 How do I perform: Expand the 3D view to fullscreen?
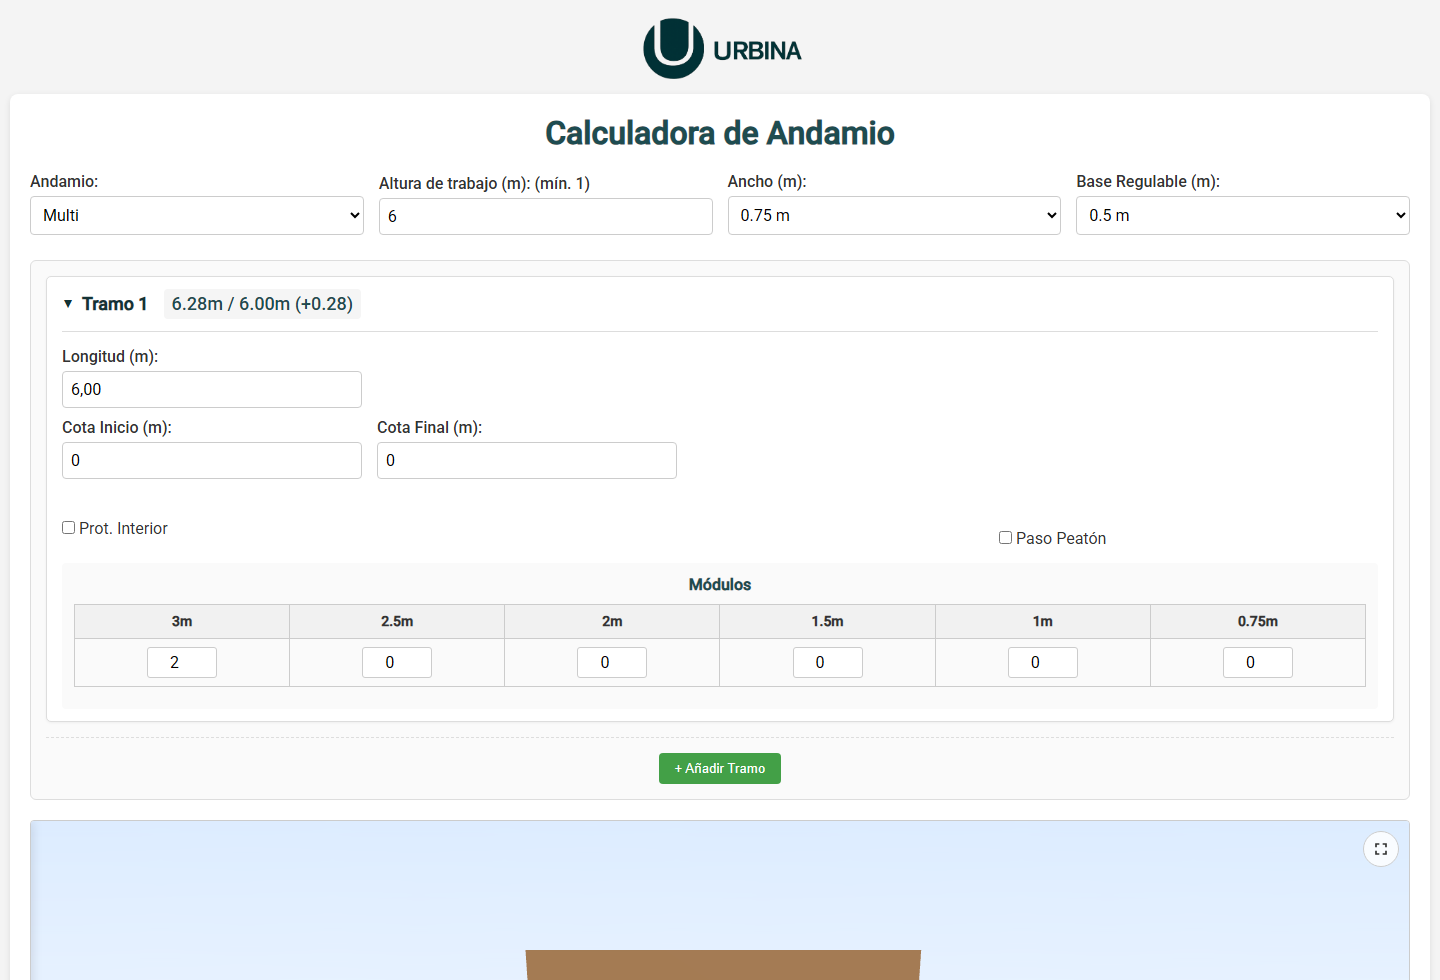click(x=1381, y=849)
